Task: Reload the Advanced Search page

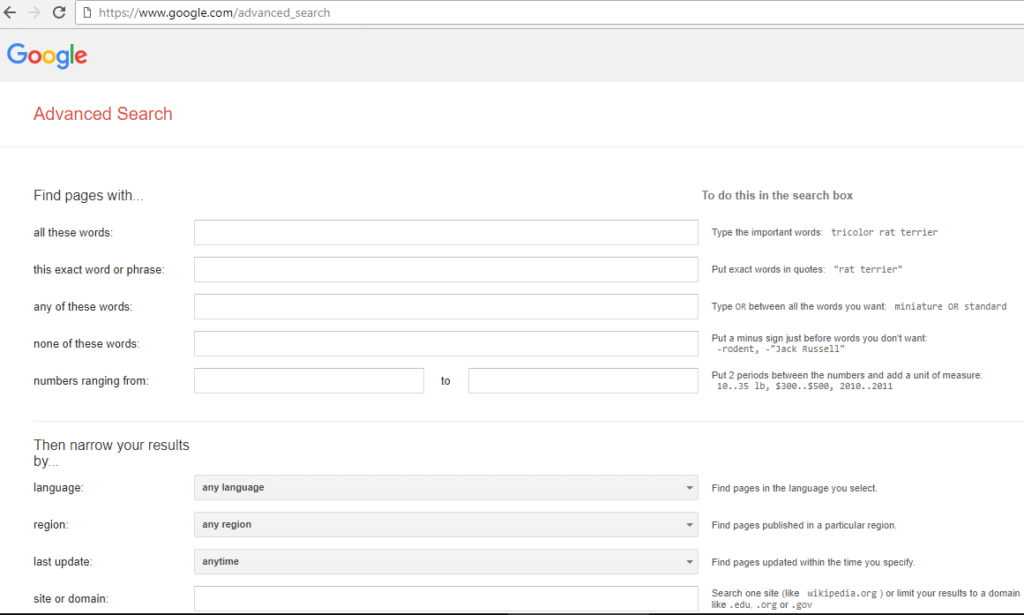Action: pos(59,13)
